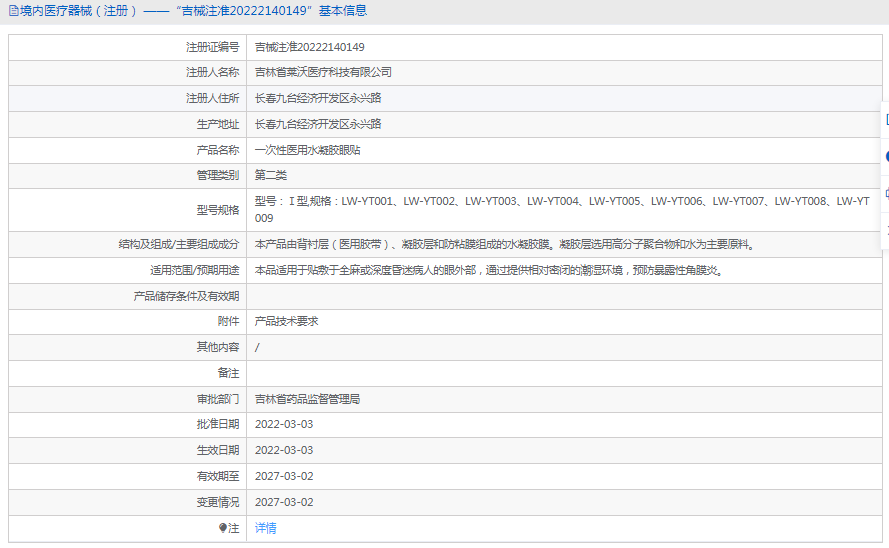Viewport: 889px width, 548px height.
Task: Click the 产品技术要求 attachment text
Action: click(286, 321)
